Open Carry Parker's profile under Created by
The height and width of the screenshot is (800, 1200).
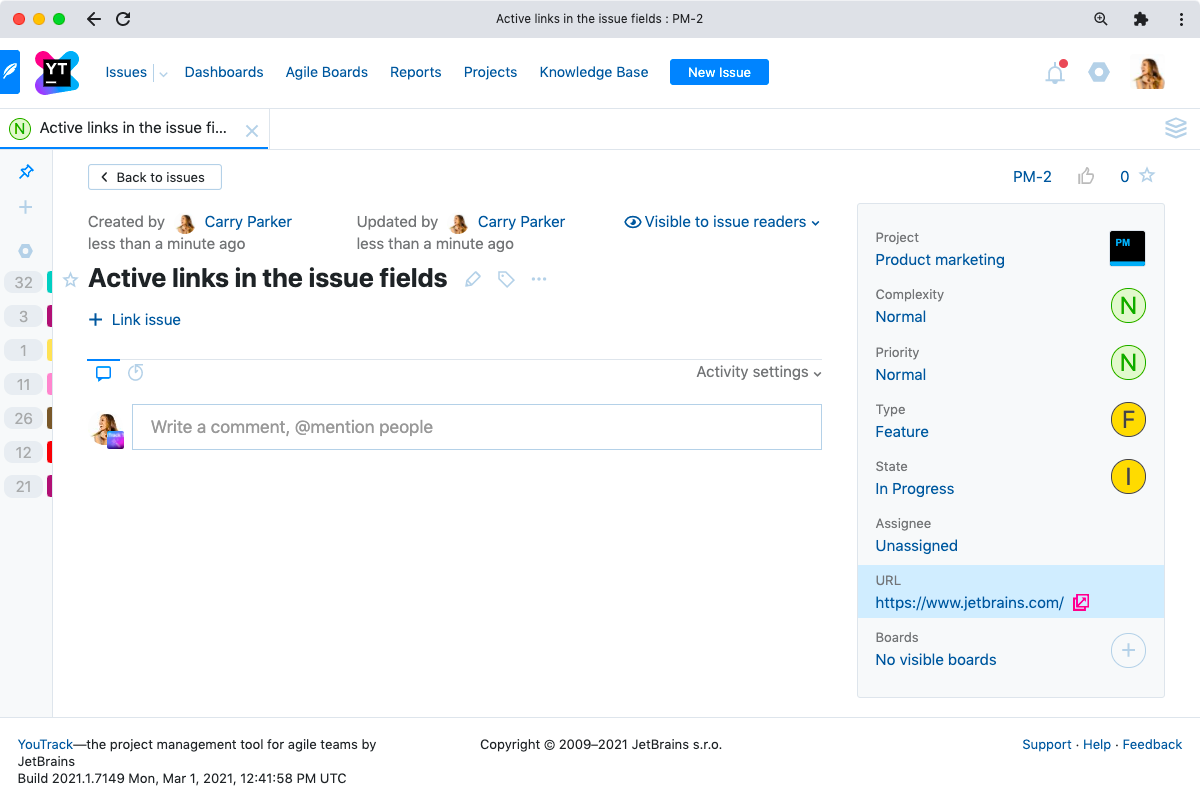click(x=248, y=222)
